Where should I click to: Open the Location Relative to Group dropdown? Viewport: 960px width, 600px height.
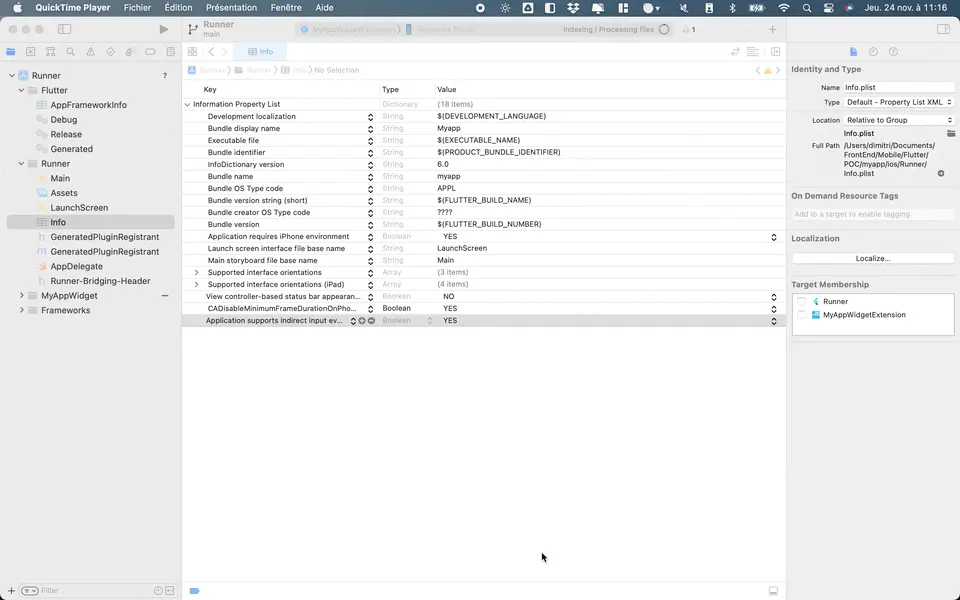[x=899, y=120]
